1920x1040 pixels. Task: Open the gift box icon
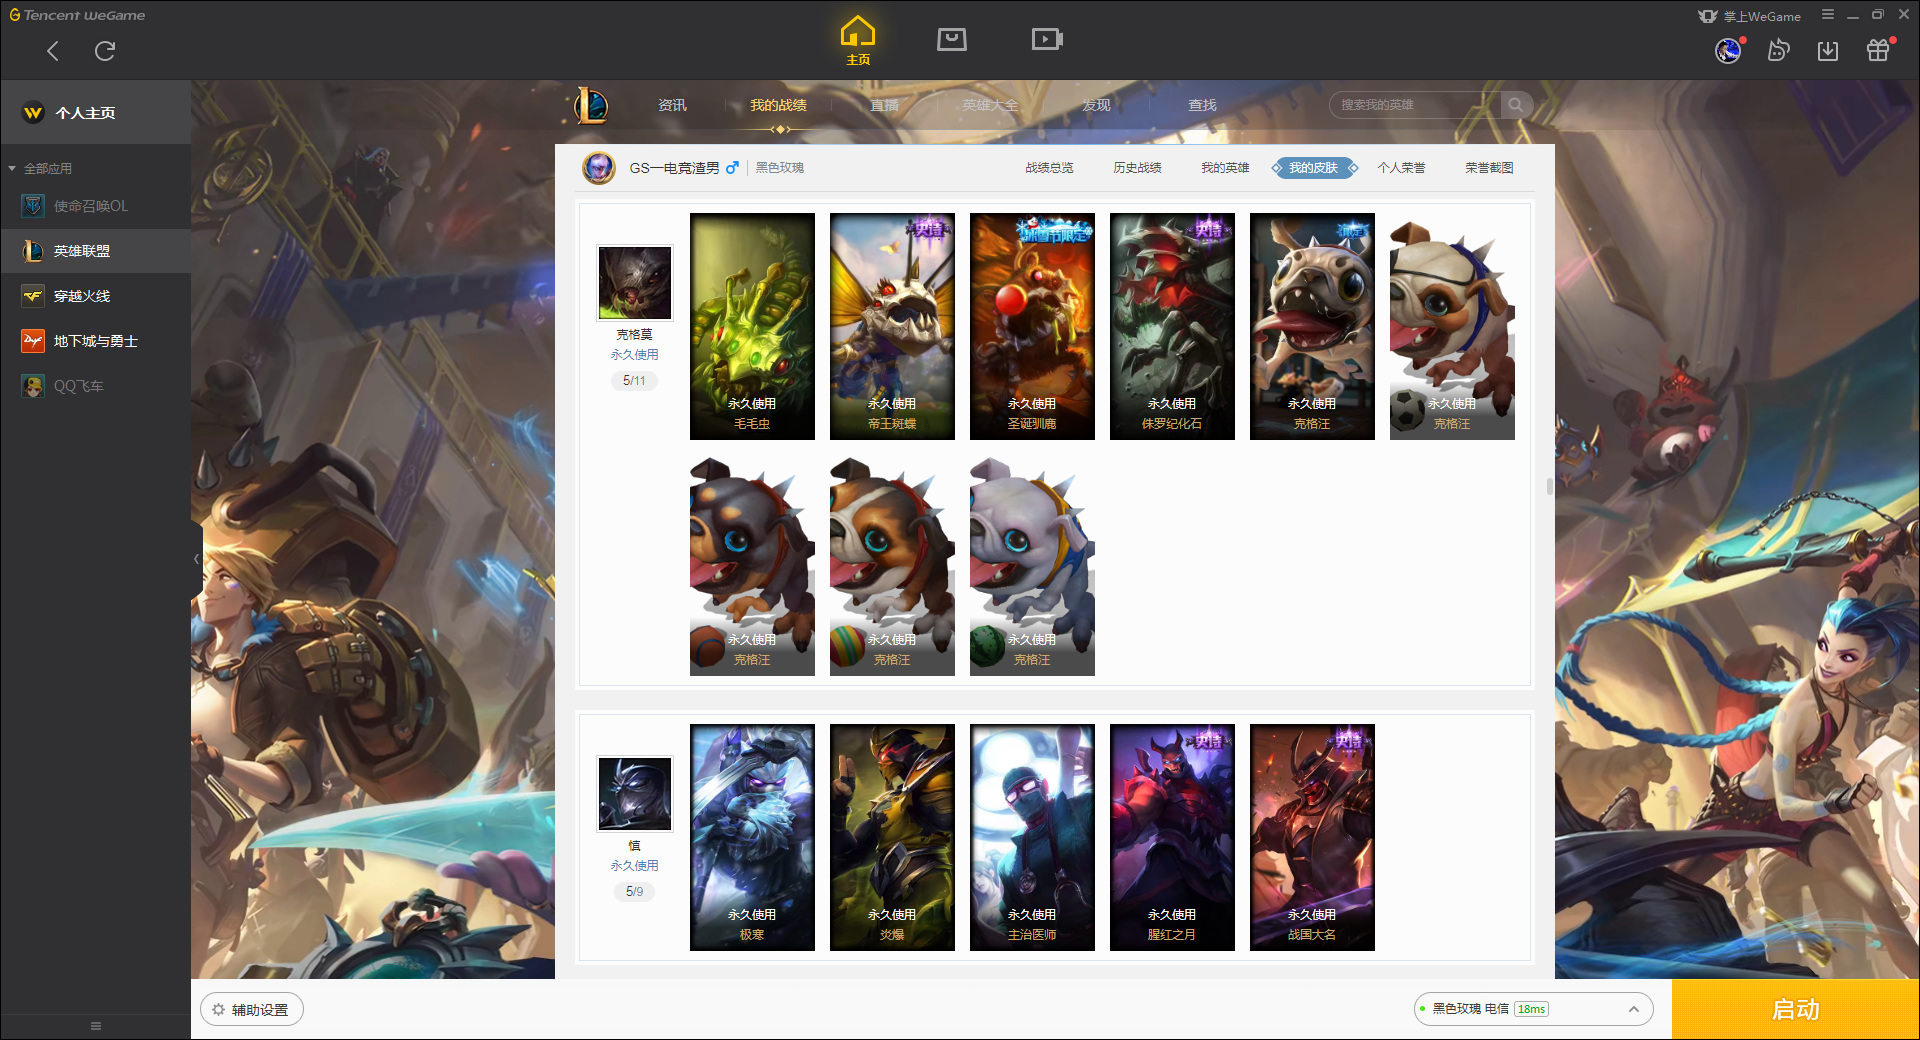coord(1878,50)
